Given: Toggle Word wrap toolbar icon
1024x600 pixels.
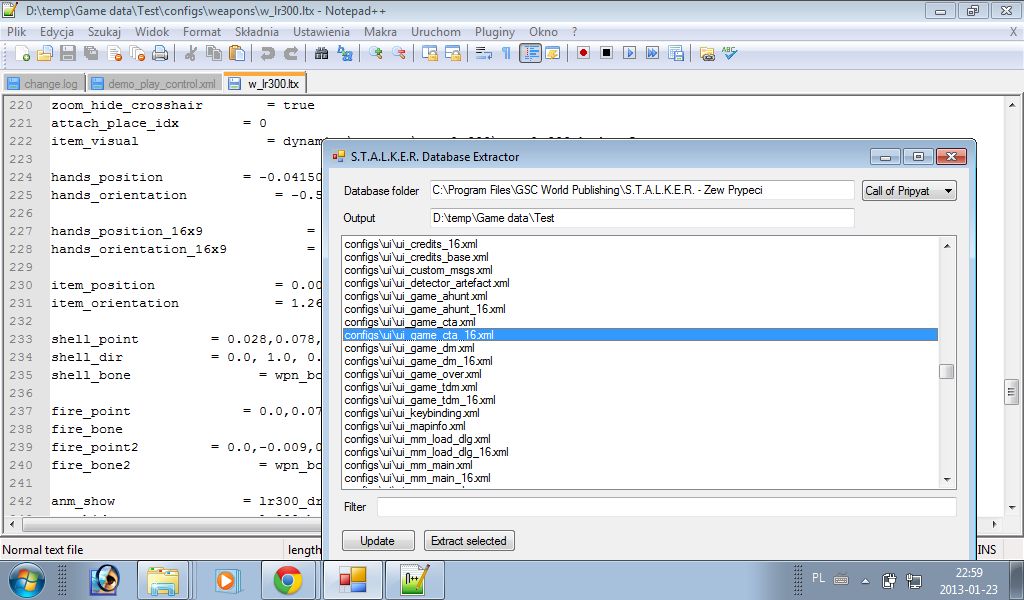Looking at the screenshot, I should [483, 54].
